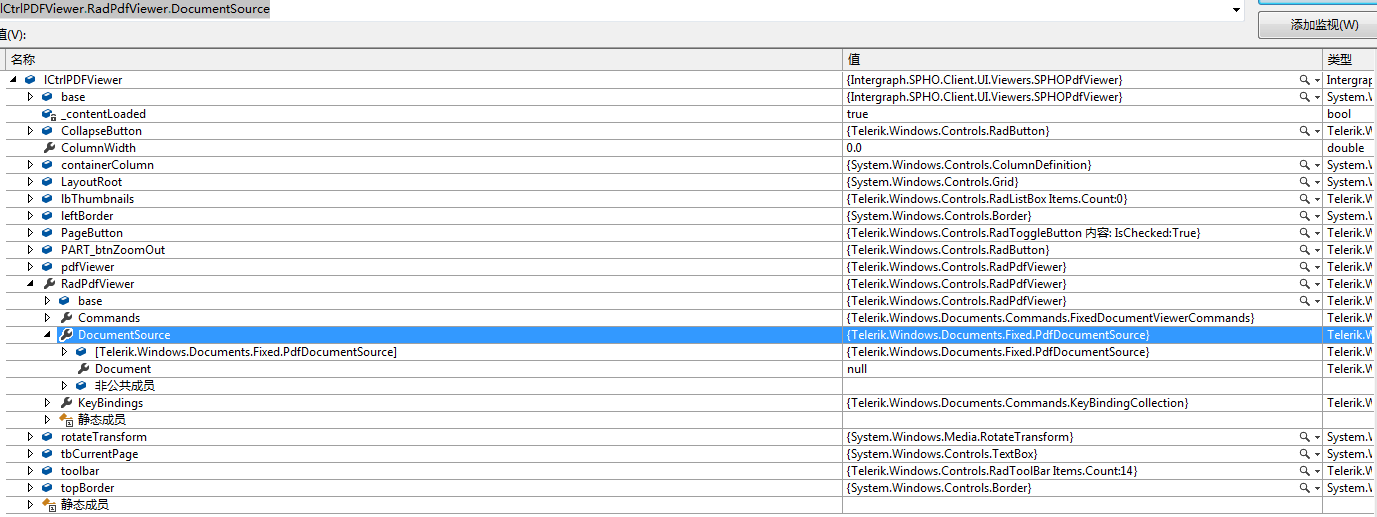Click the '0.0' value of ColumnWidth
The image size is (1377, 517).
click(854, 148)
